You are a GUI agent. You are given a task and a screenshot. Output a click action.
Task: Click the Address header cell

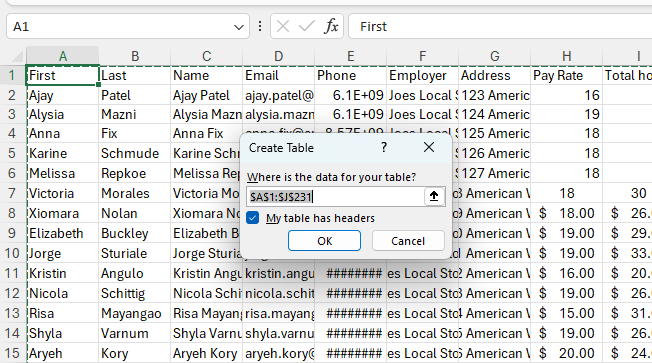[x=494, y=75]
